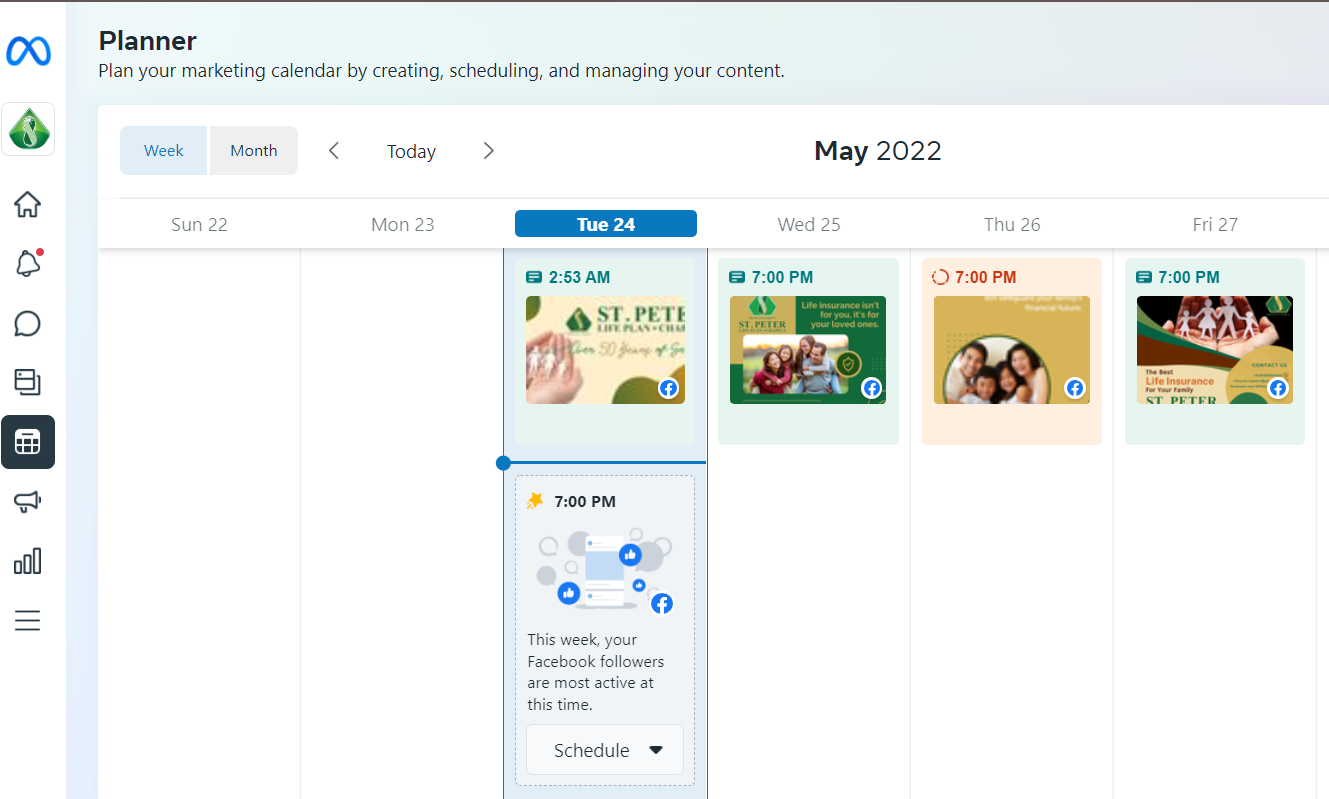1329x799 pixels.
Task: Switch to Week view
Action: (x=164, y=150)
